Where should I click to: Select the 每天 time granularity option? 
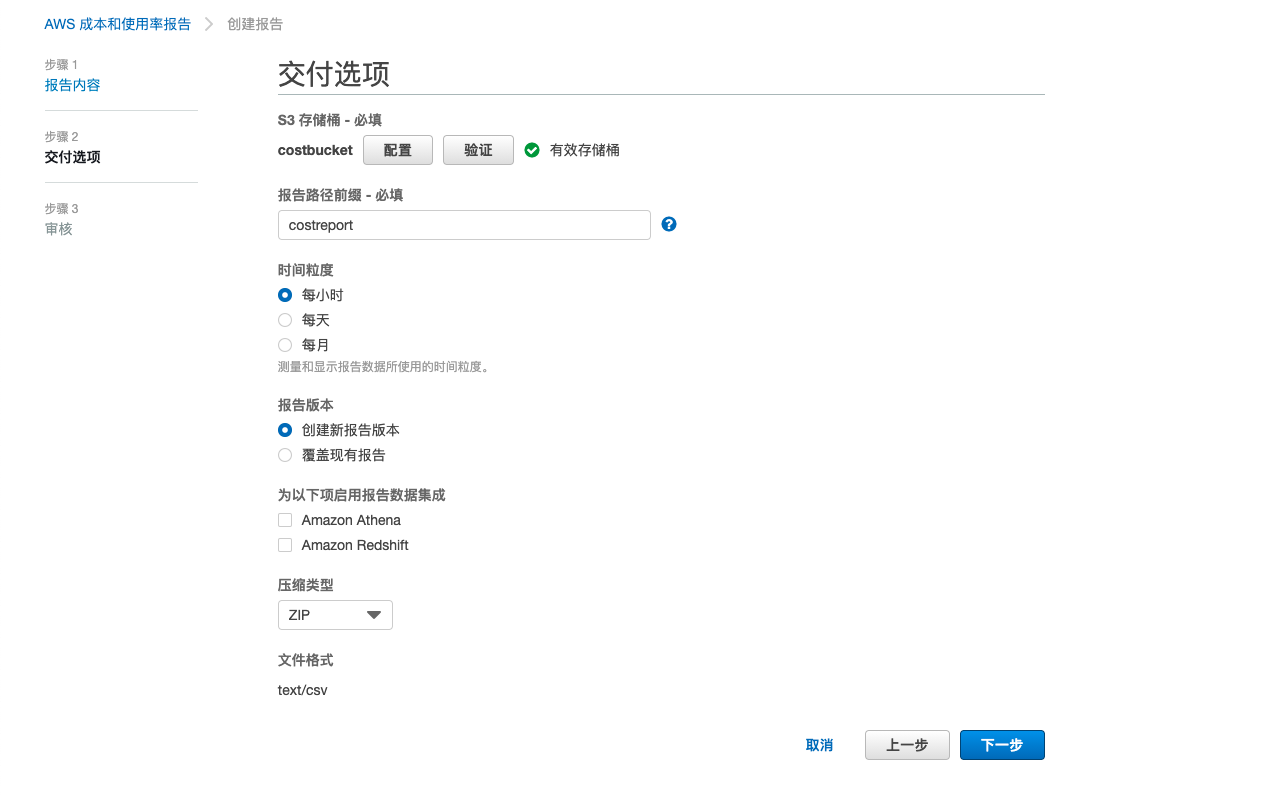point(285,320)
